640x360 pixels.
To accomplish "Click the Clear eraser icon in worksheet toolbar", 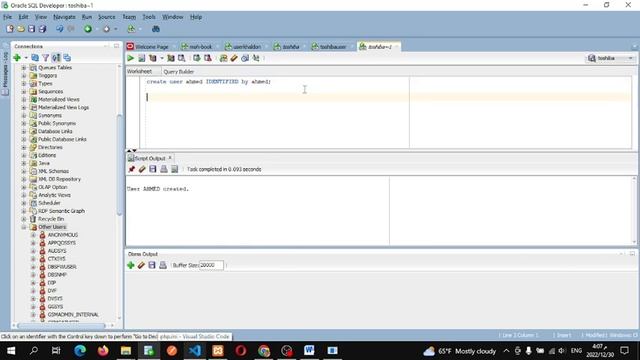I will [x=234, y=58].
